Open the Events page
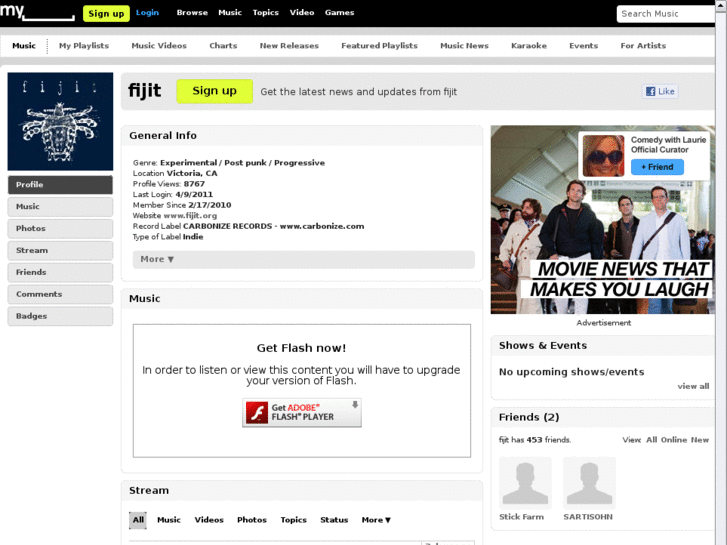The image size is (727, 545). [583, 45]
